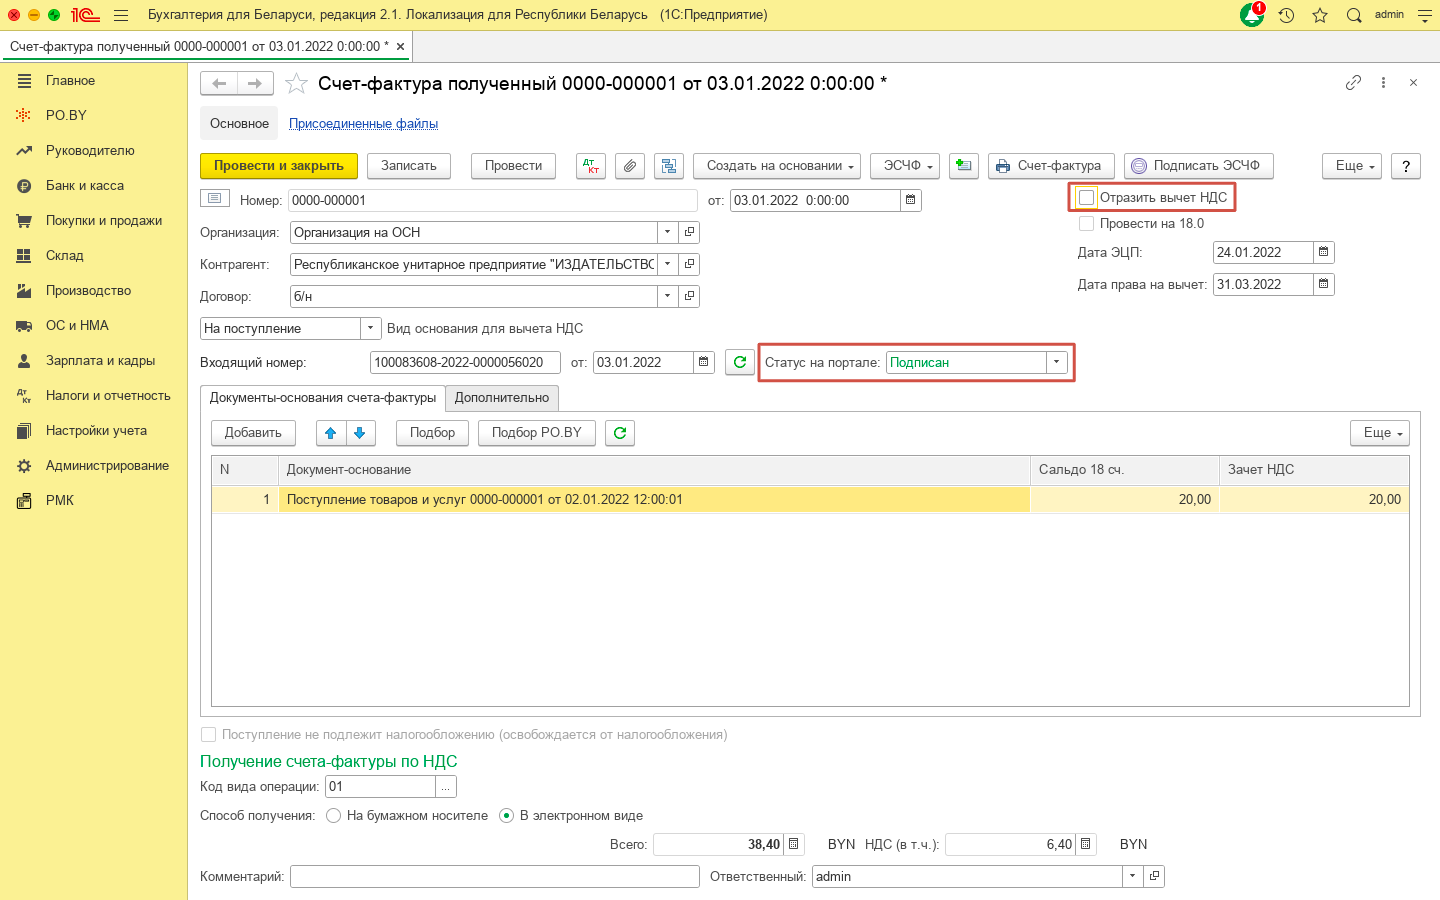Copy link to document icon
The image size is (1440, 900).
[x=1353, y=83]
